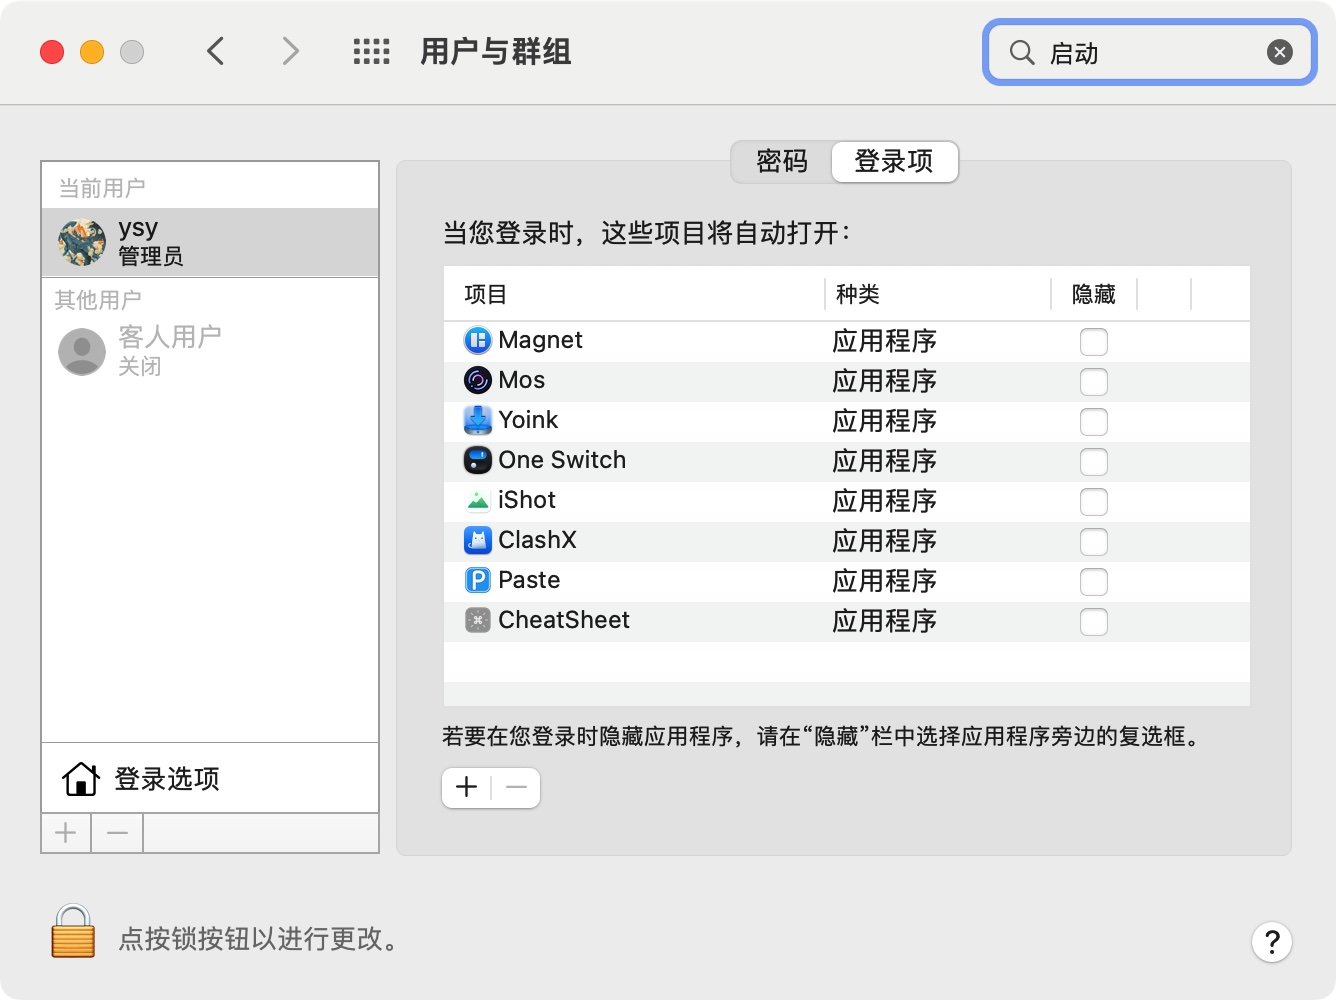The width and height of the screenshot is (1336, 1000).
Task: Clear the search field text
Action: 1279,53
